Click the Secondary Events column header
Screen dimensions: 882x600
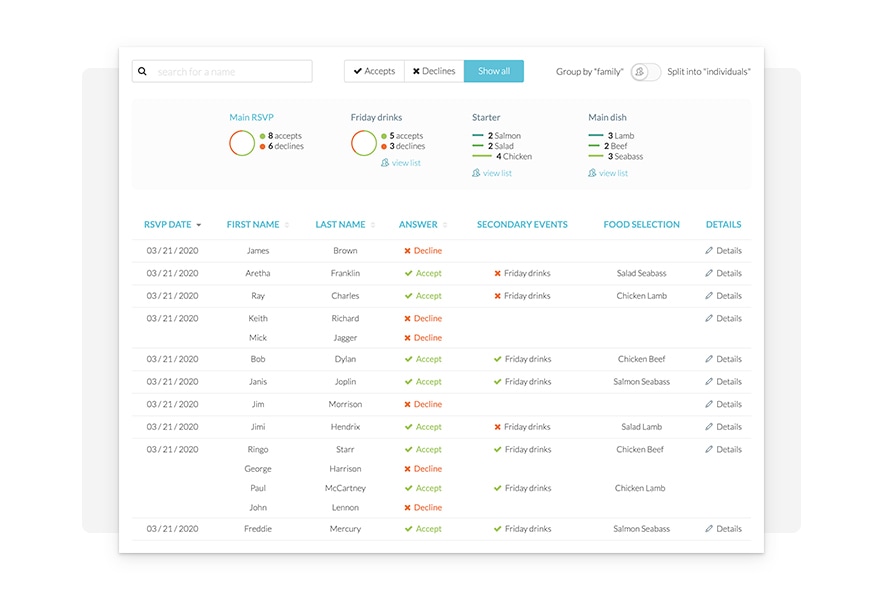pos(522,224)
